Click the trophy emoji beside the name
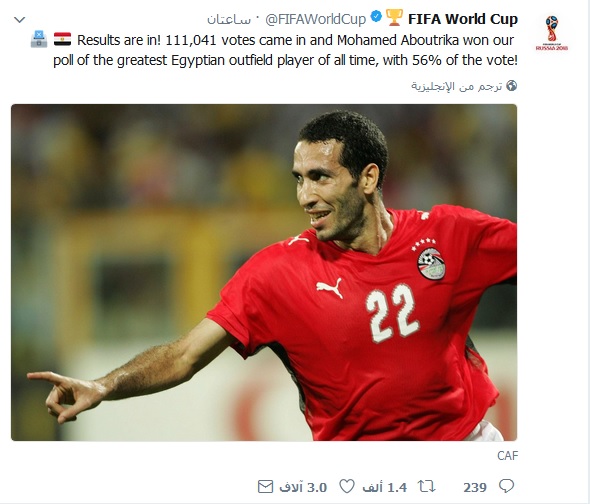This screenshot has width=590, height=504. pyautogui.click(x=395, y=17)
